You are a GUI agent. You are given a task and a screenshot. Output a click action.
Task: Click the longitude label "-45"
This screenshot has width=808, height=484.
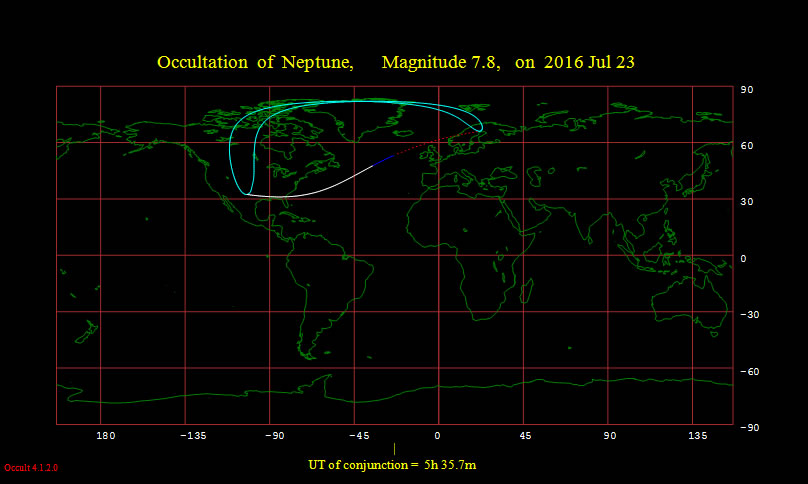click(359, 436)
